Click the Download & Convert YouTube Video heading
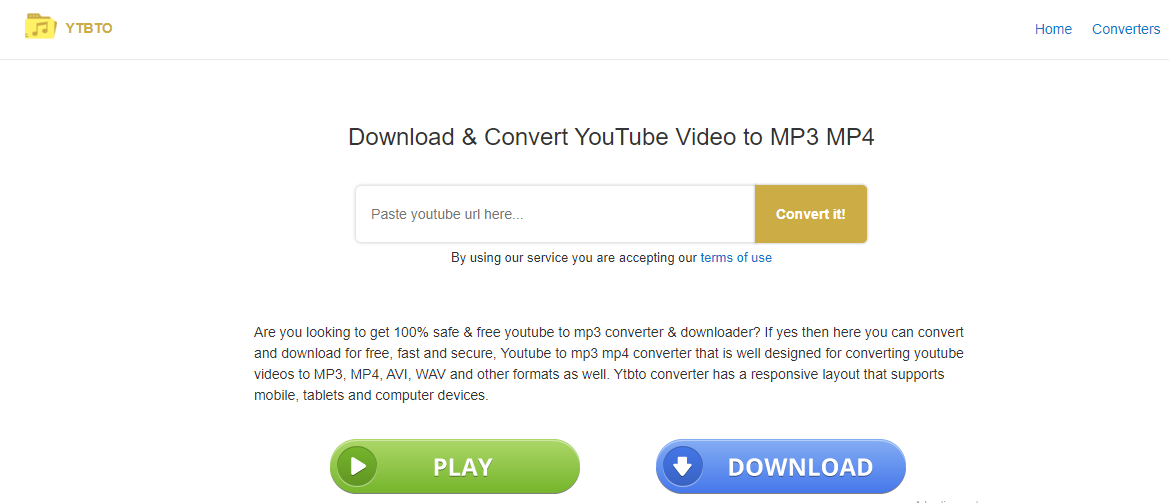The width and height of the screenshot is (1169, 503). 611,137
